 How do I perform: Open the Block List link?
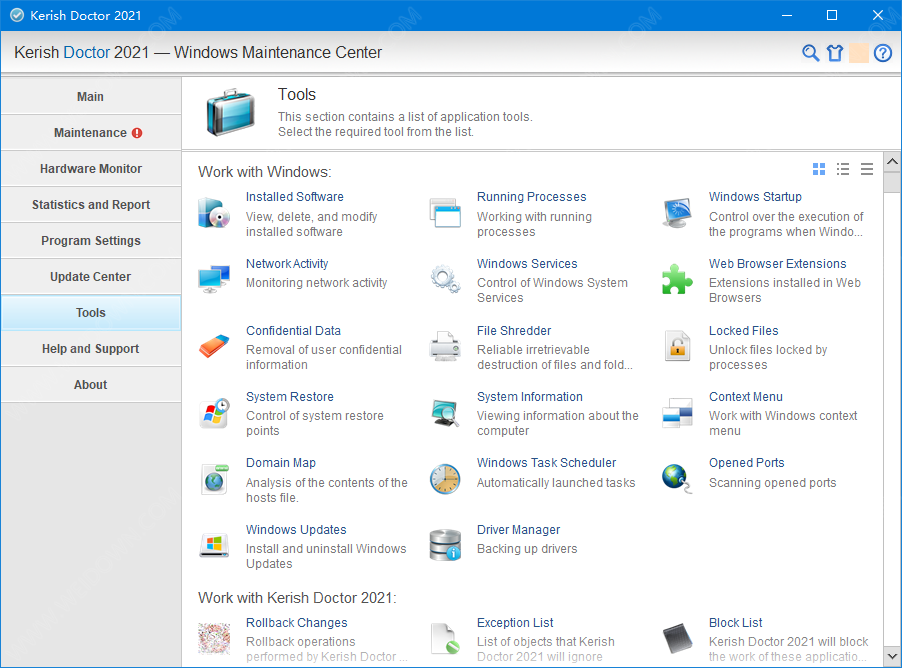coord(735,623)
